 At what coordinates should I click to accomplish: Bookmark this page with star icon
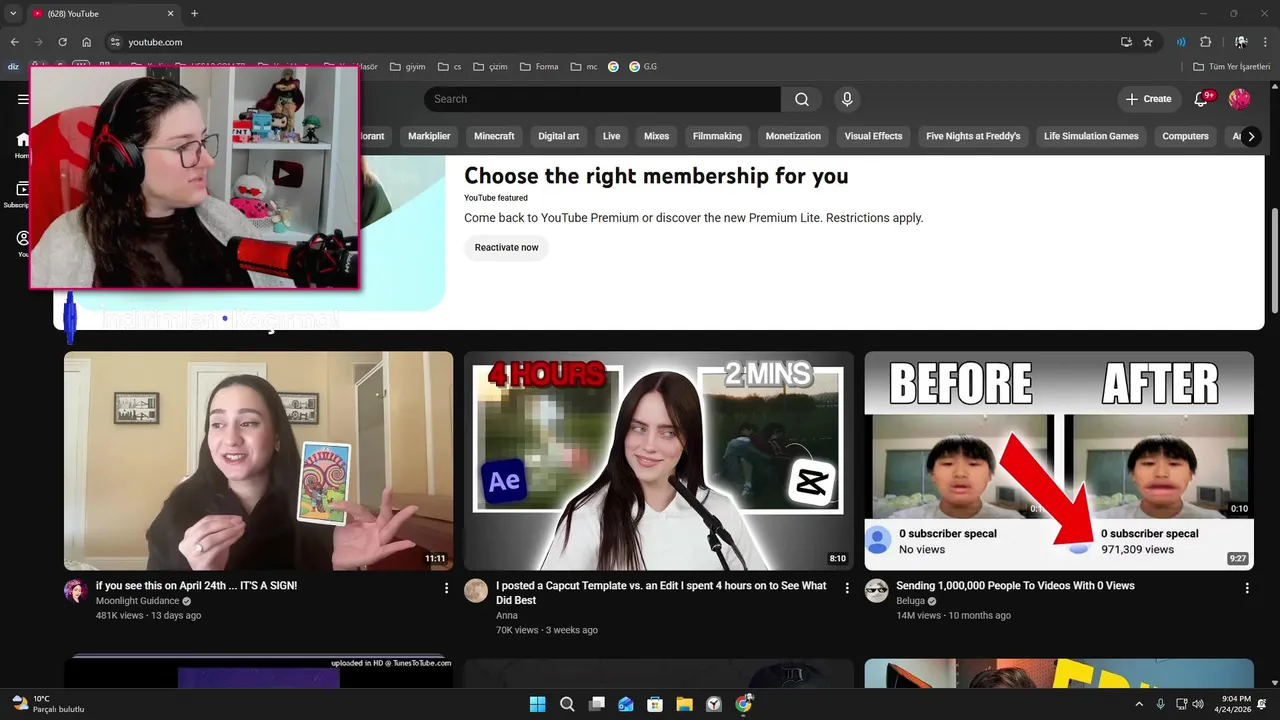[x=1148, y=42]
